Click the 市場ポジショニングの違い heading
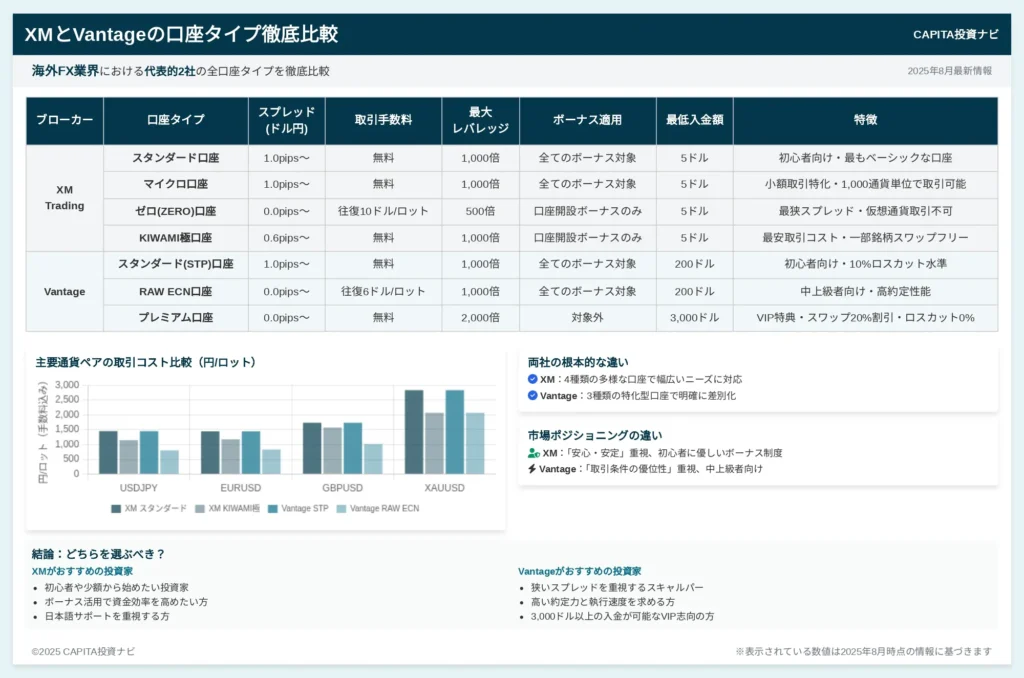1024x678 pixels. point(595,436)
